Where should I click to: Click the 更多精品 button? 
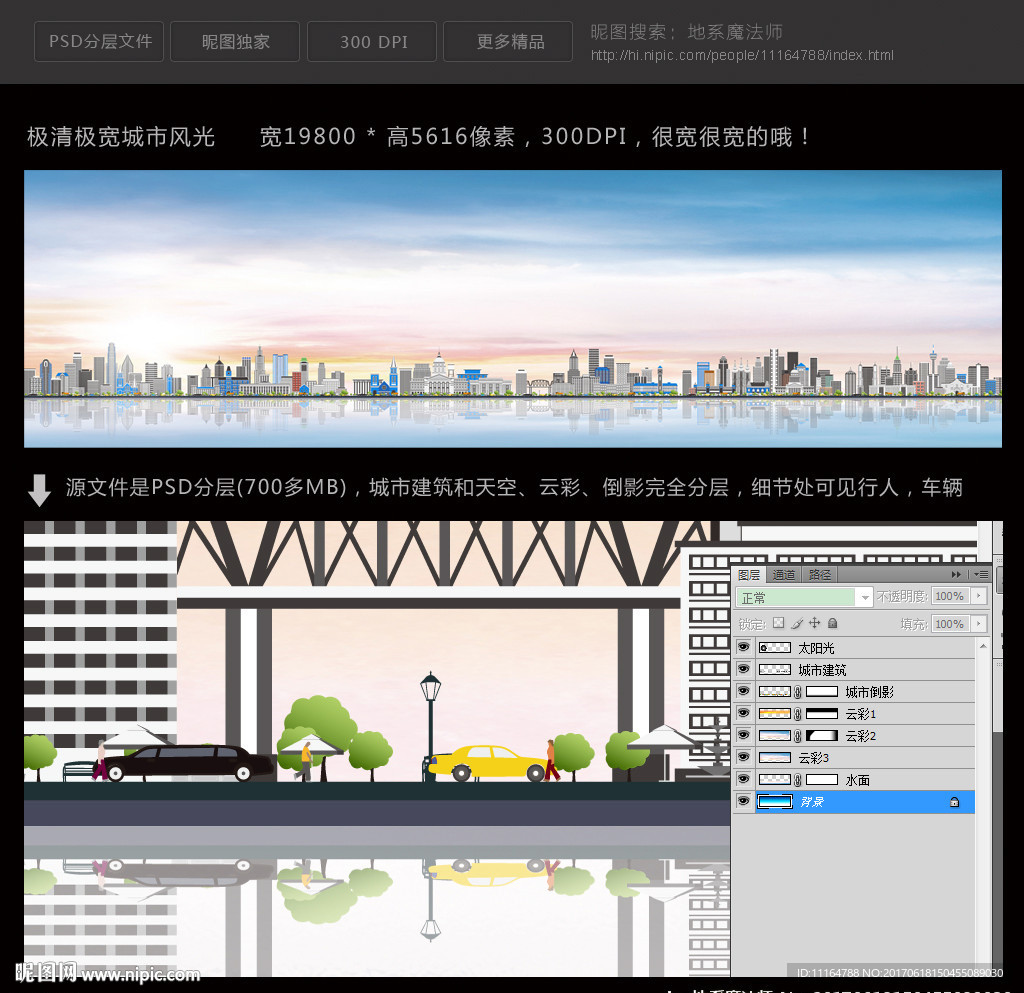click(508, 41)
